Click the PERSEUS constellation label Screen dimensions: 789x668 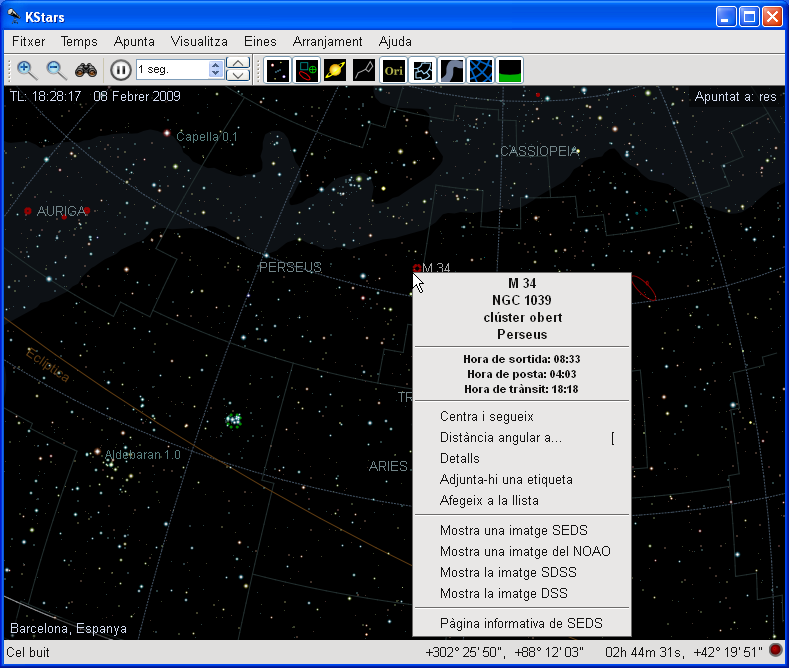click(x=290, y=267)
